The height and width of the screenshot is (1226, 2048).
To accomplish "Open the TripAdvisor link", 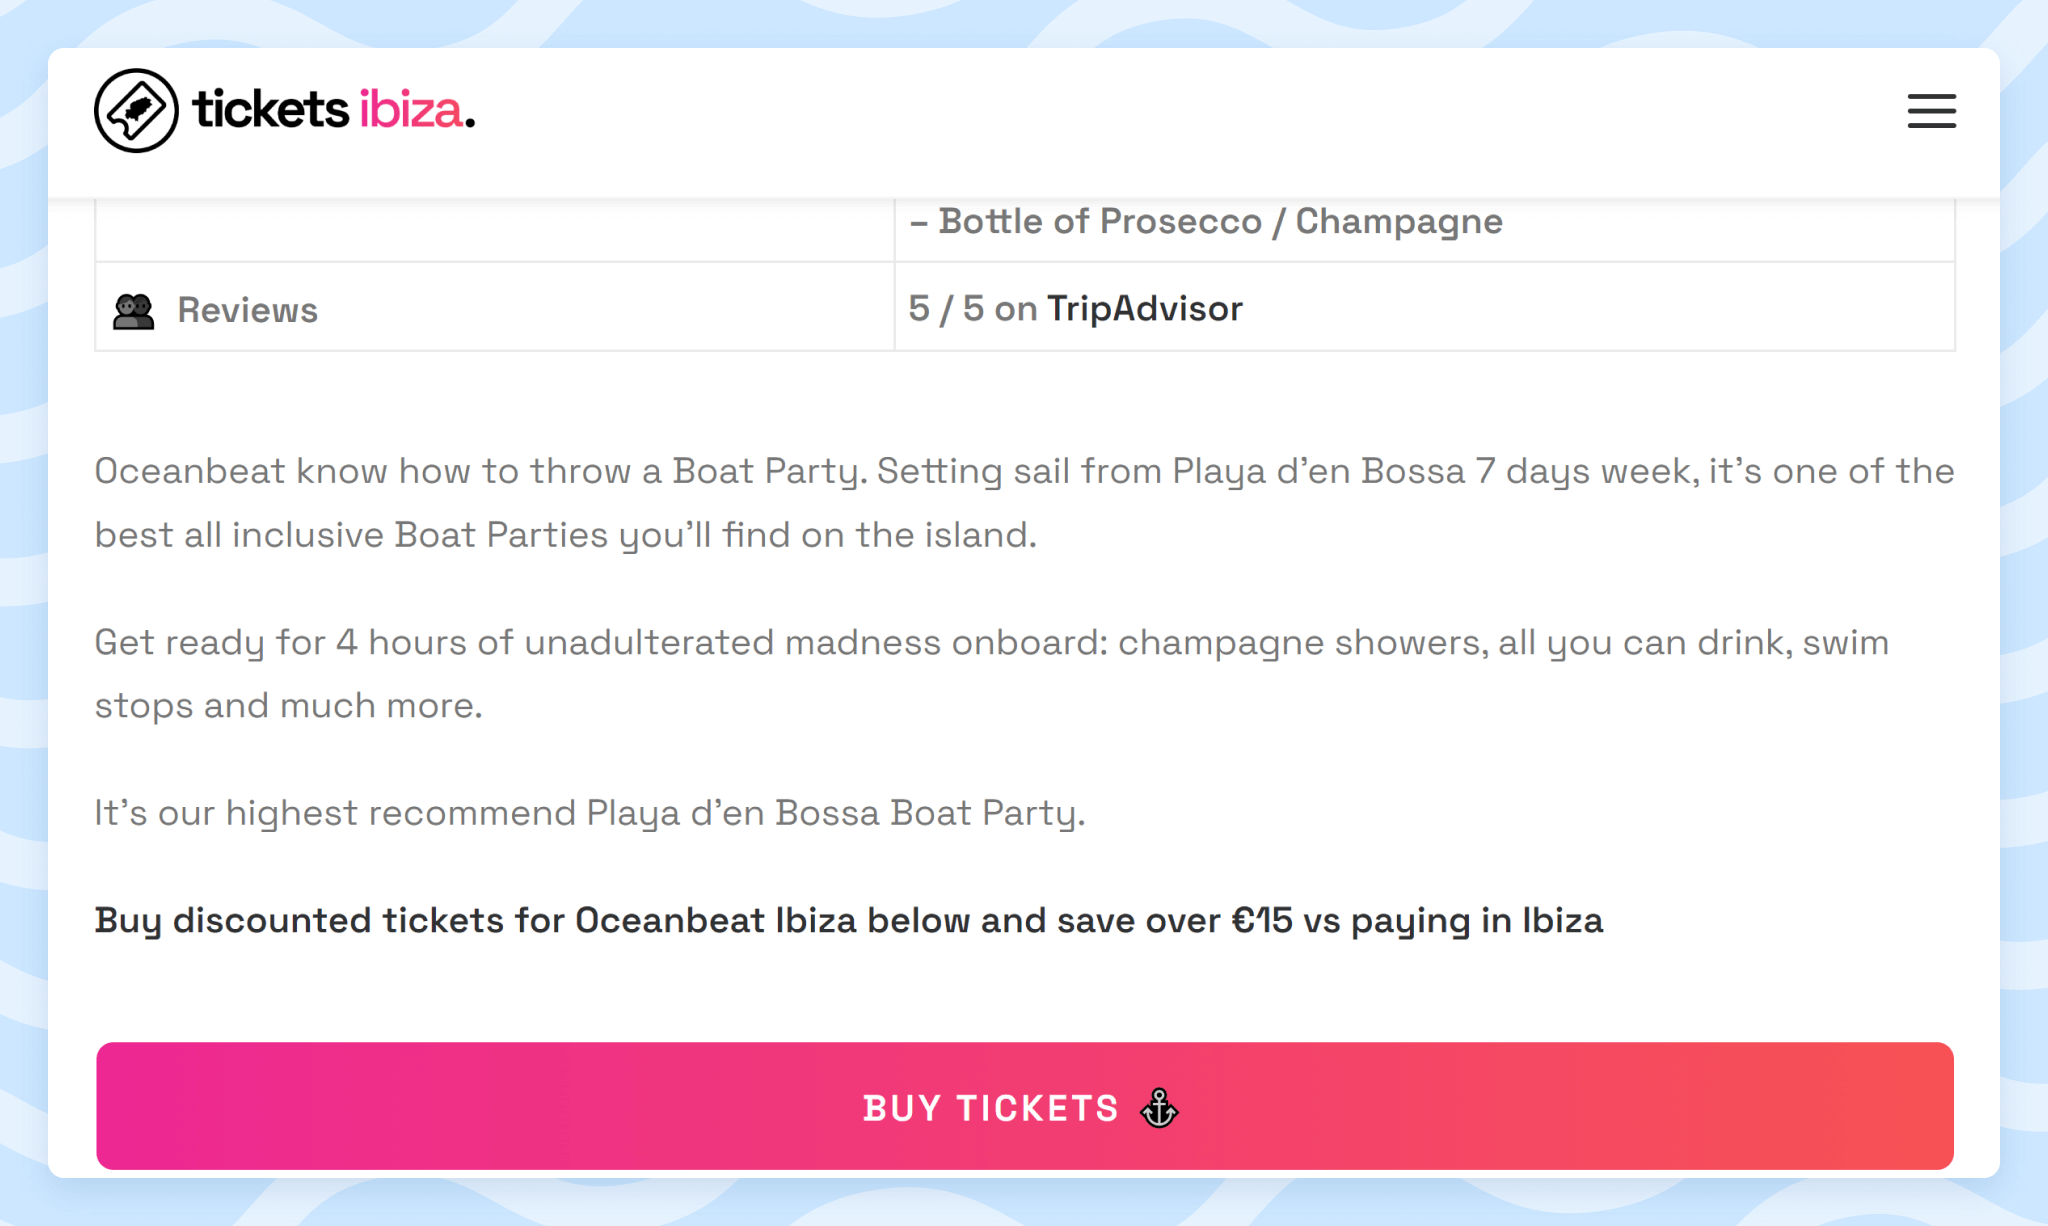I will click(1144, 308).
